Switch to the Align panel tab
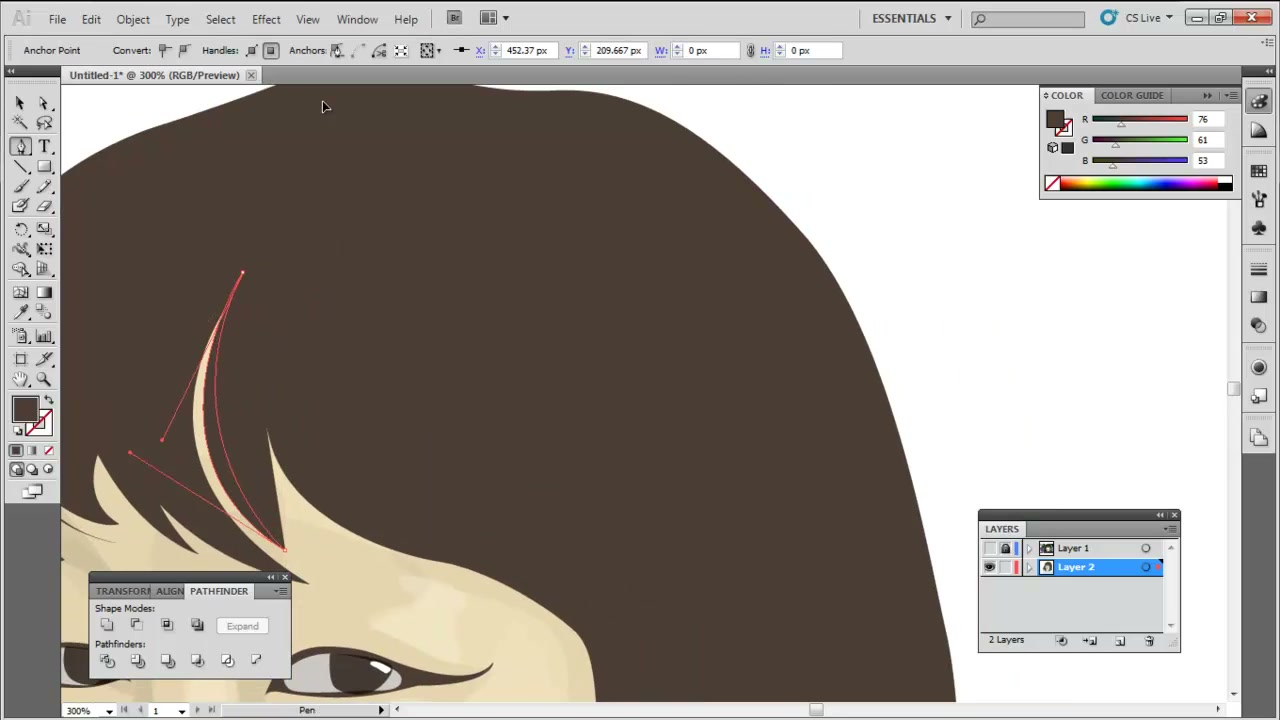 pyautogui.click(x=169, y=591)
